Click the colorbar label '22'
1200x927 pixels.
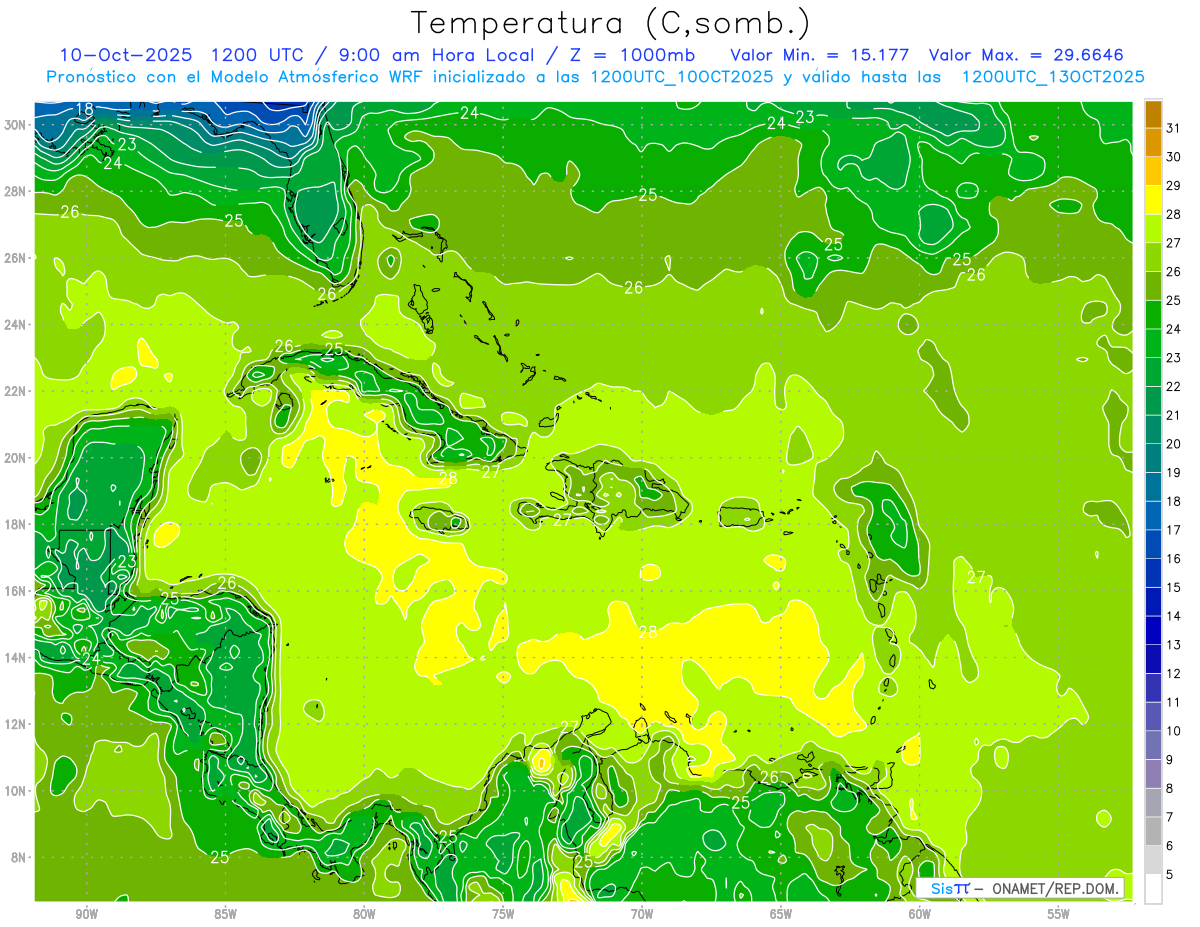tap(1173, 386)
